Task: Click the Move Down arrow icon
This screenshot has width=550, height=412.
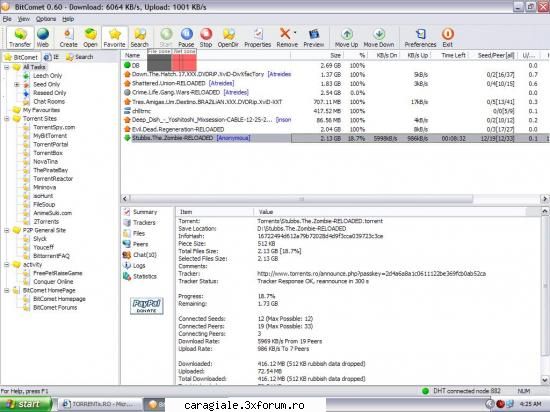Action: 379,37
